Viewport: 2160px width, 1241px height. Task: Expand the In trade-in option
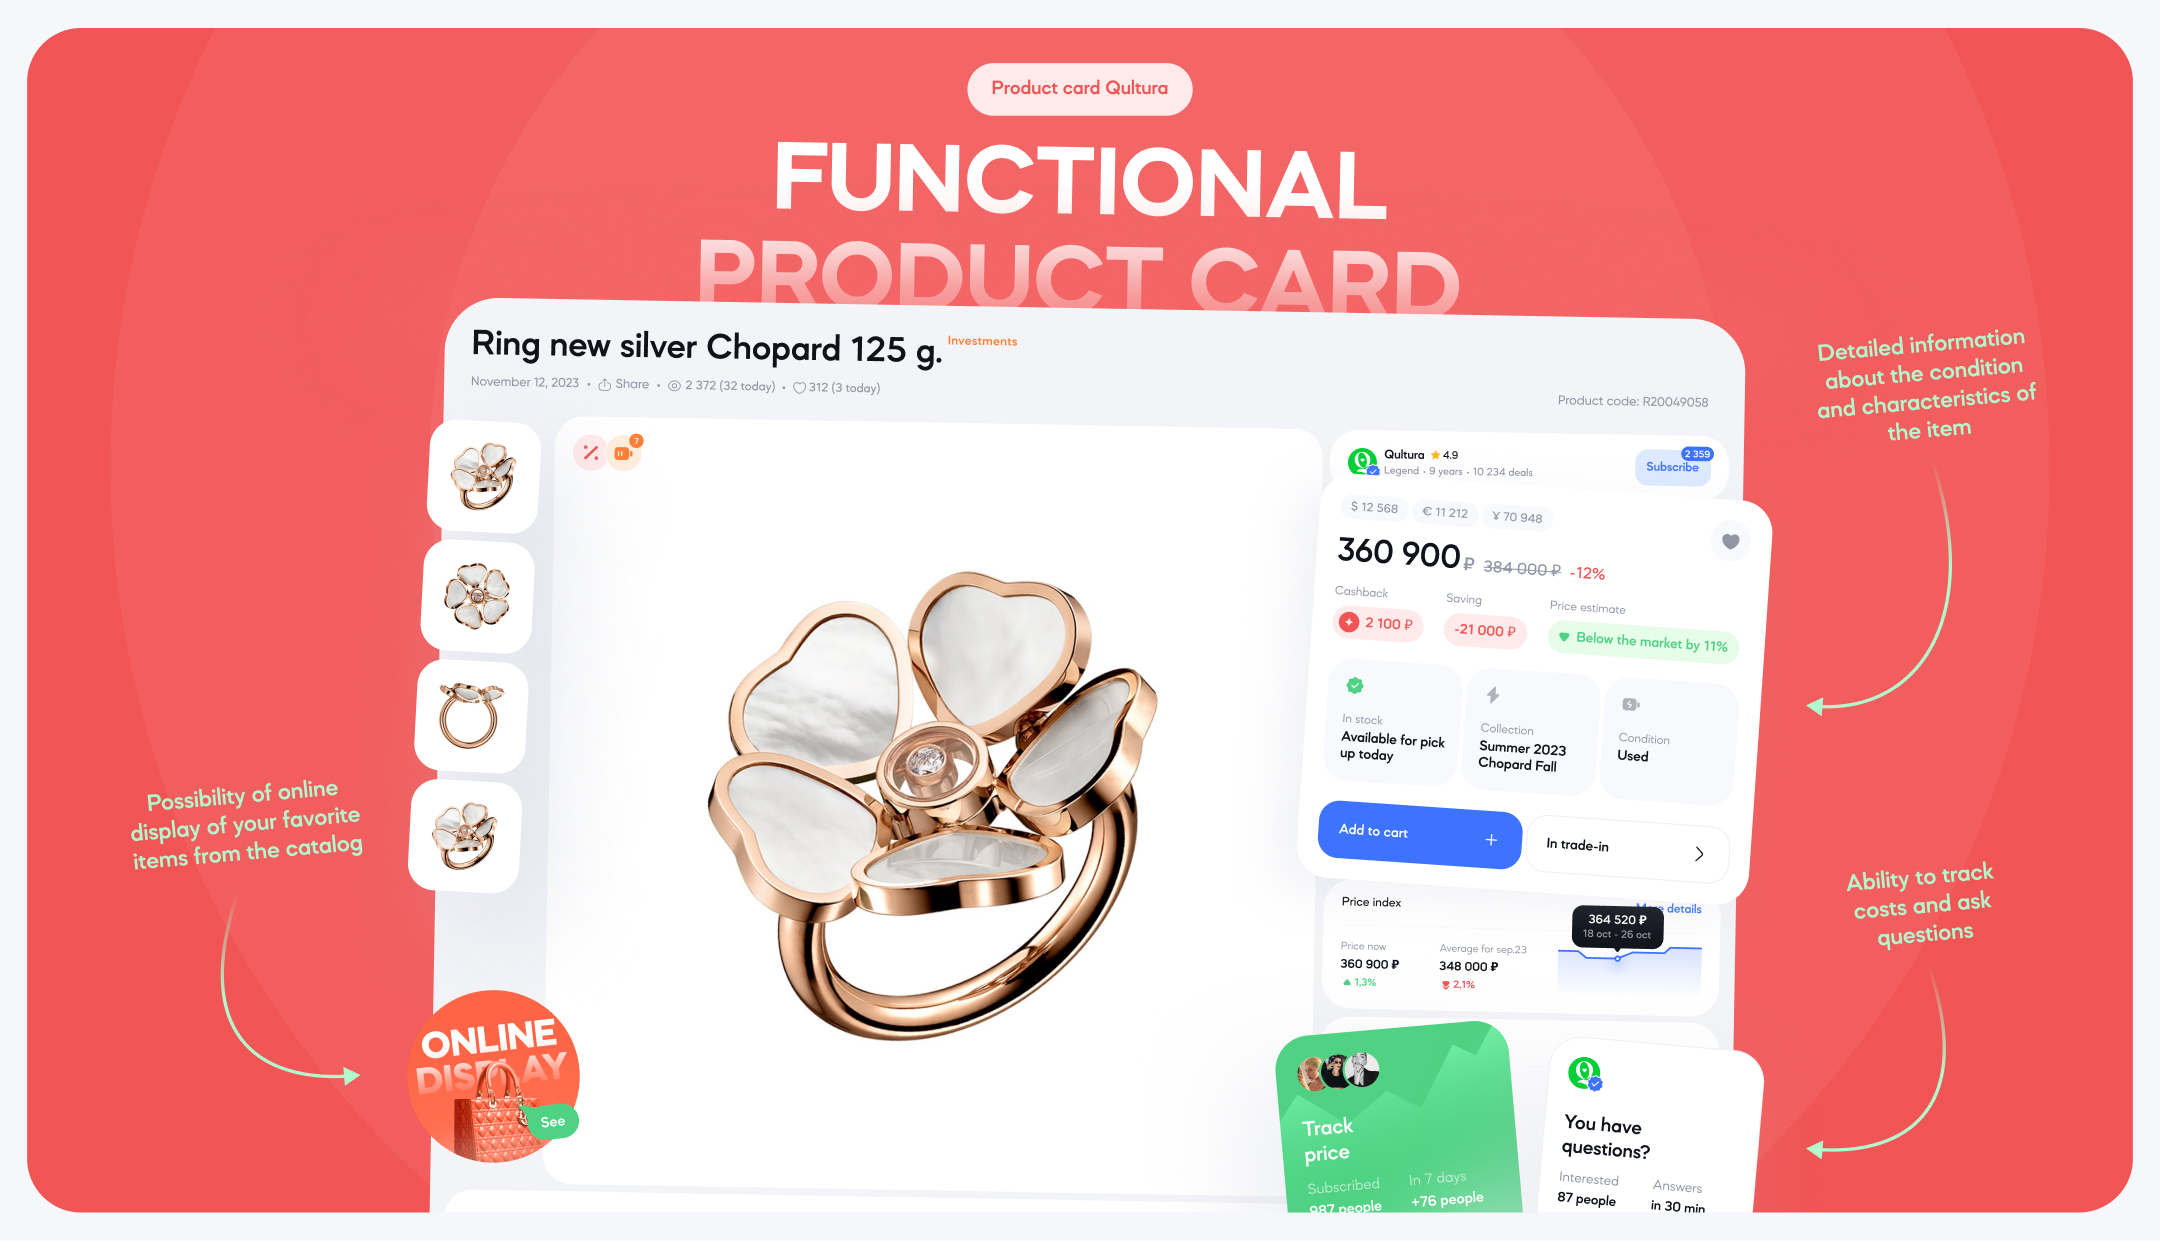[x=1627, y=848]
